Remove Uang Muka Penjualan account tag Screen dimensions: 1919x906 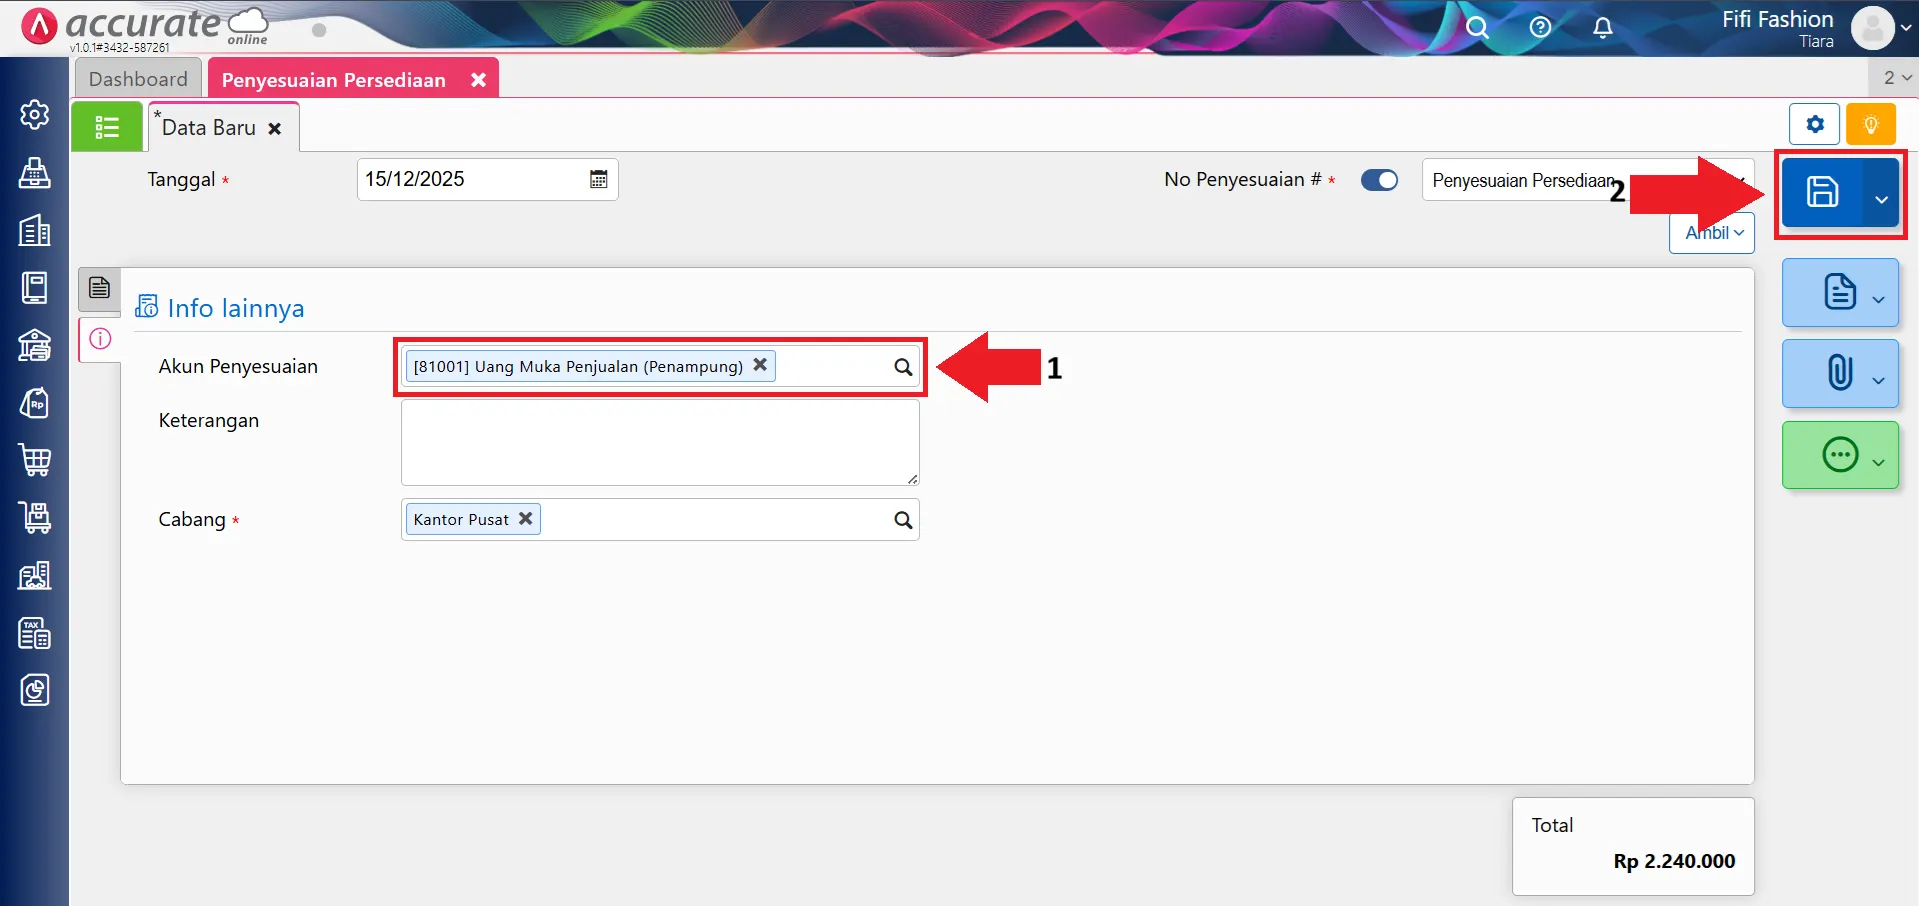760,365
